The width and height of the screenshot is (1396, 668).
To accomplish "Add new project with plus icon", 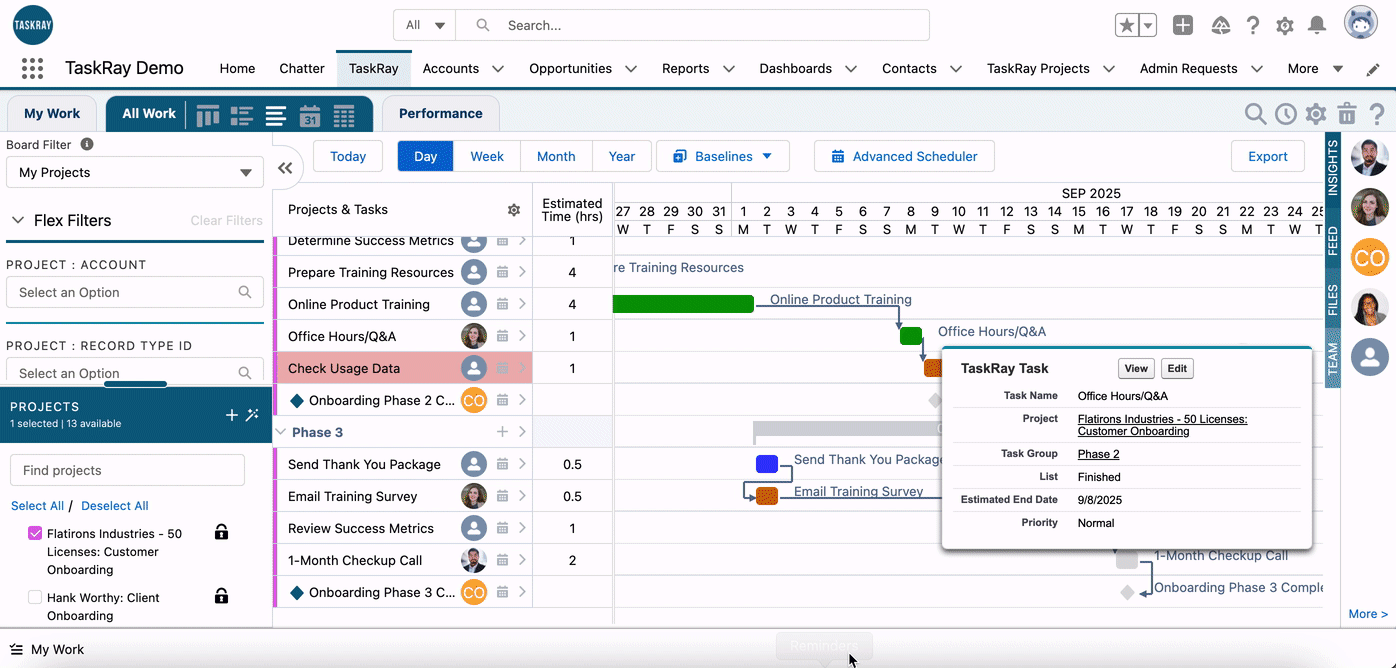I will (232, 415).
